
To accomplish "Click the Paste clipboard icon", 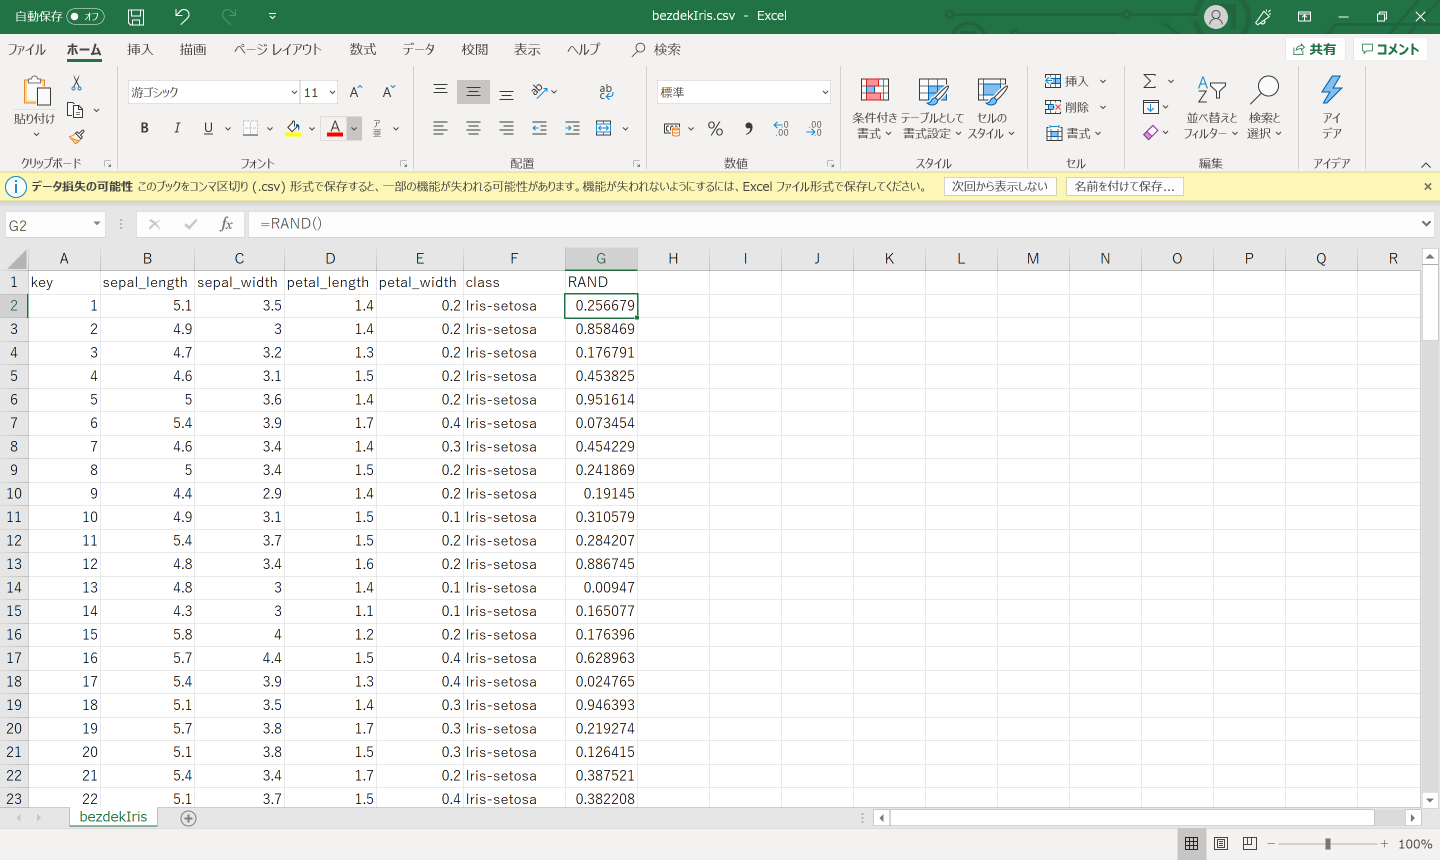I will [x=36, y=92].
